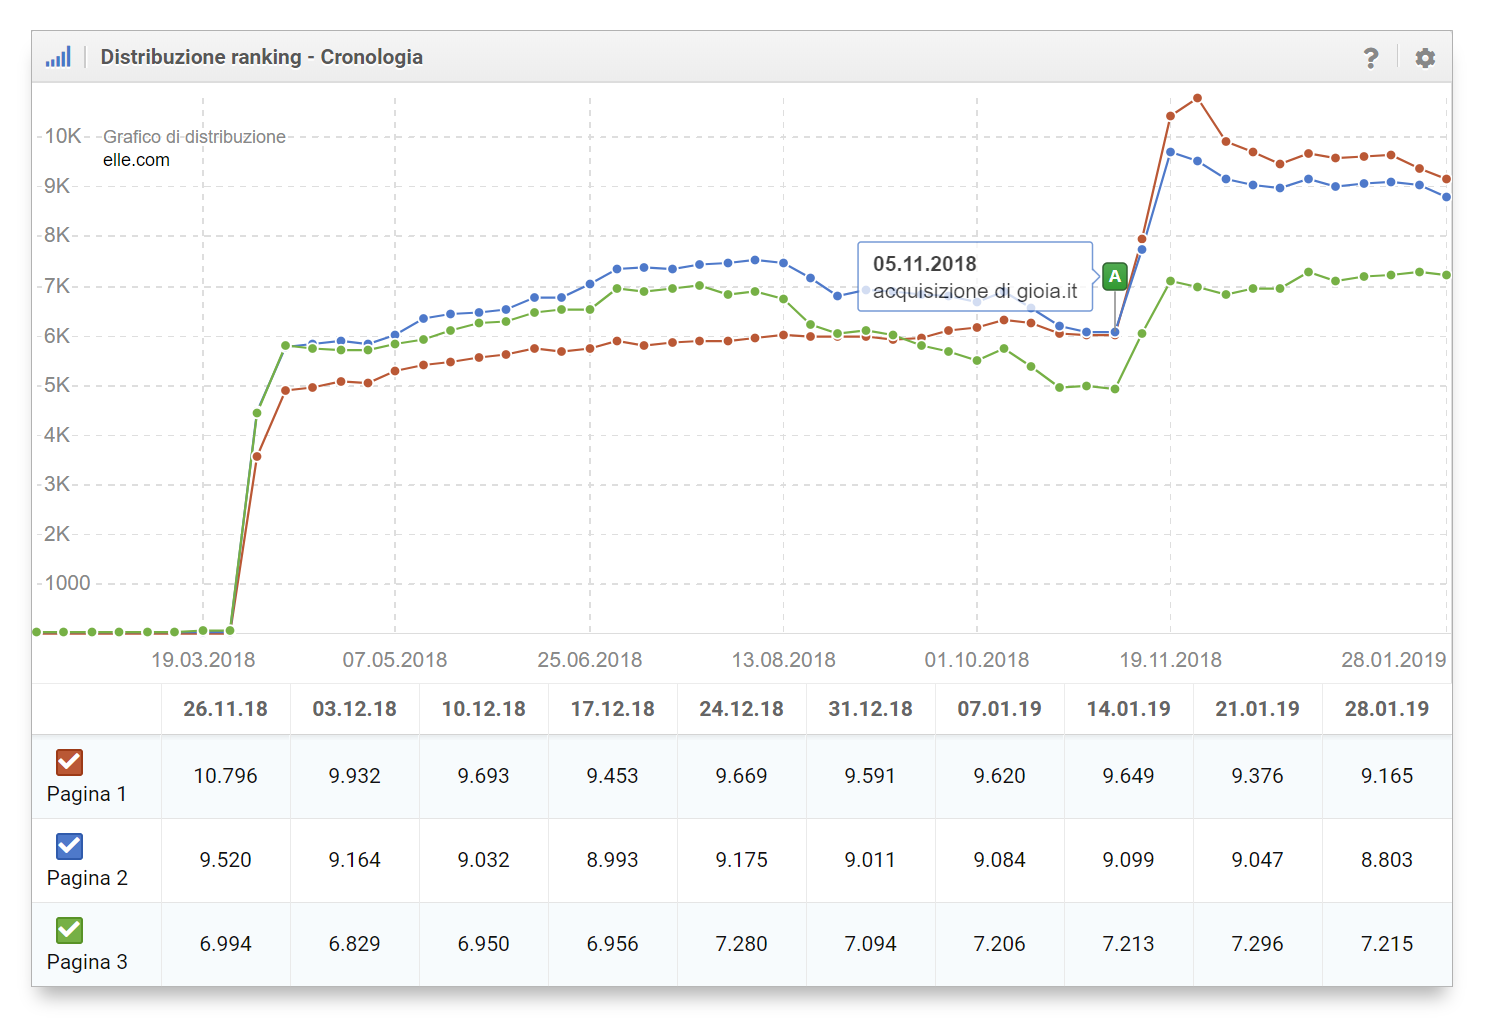
Task: Click the 13.08.2018 x-axis date
Action: coord(784,660)
